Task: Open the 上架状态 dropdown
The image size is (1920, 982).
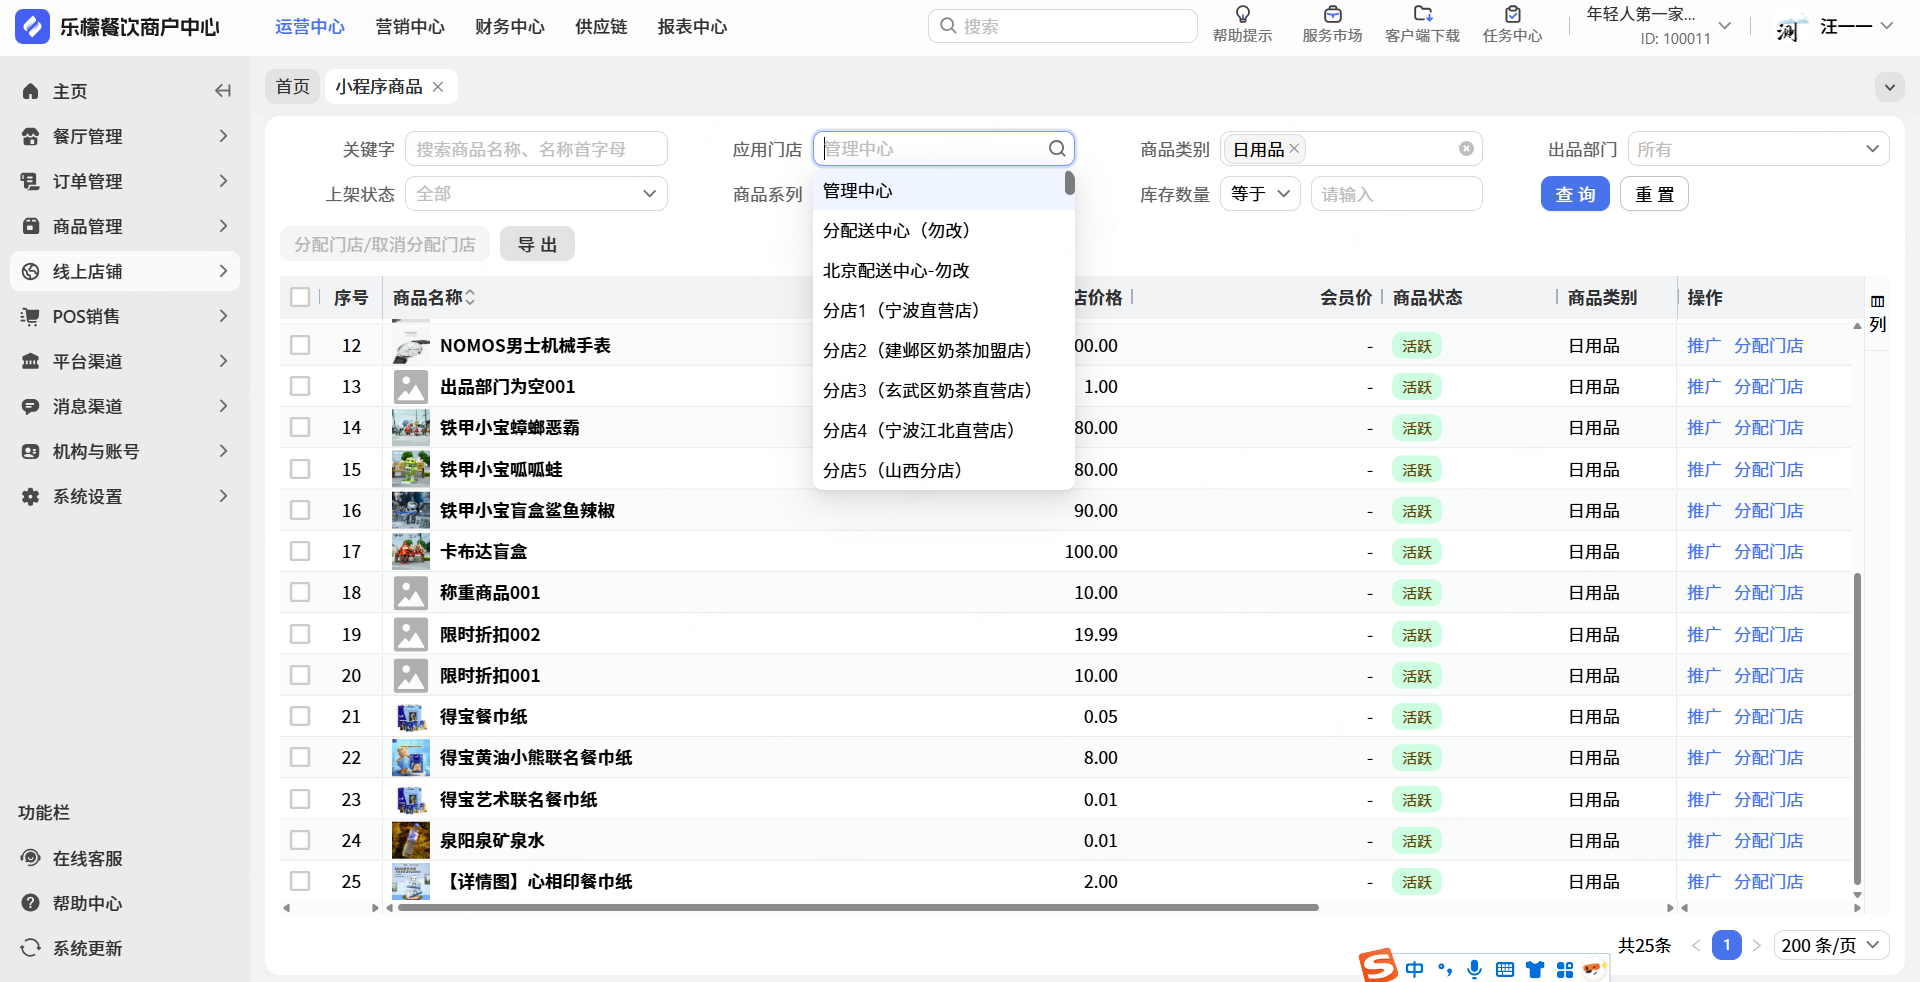Action: pyautogui.click(x=536, y=194)
